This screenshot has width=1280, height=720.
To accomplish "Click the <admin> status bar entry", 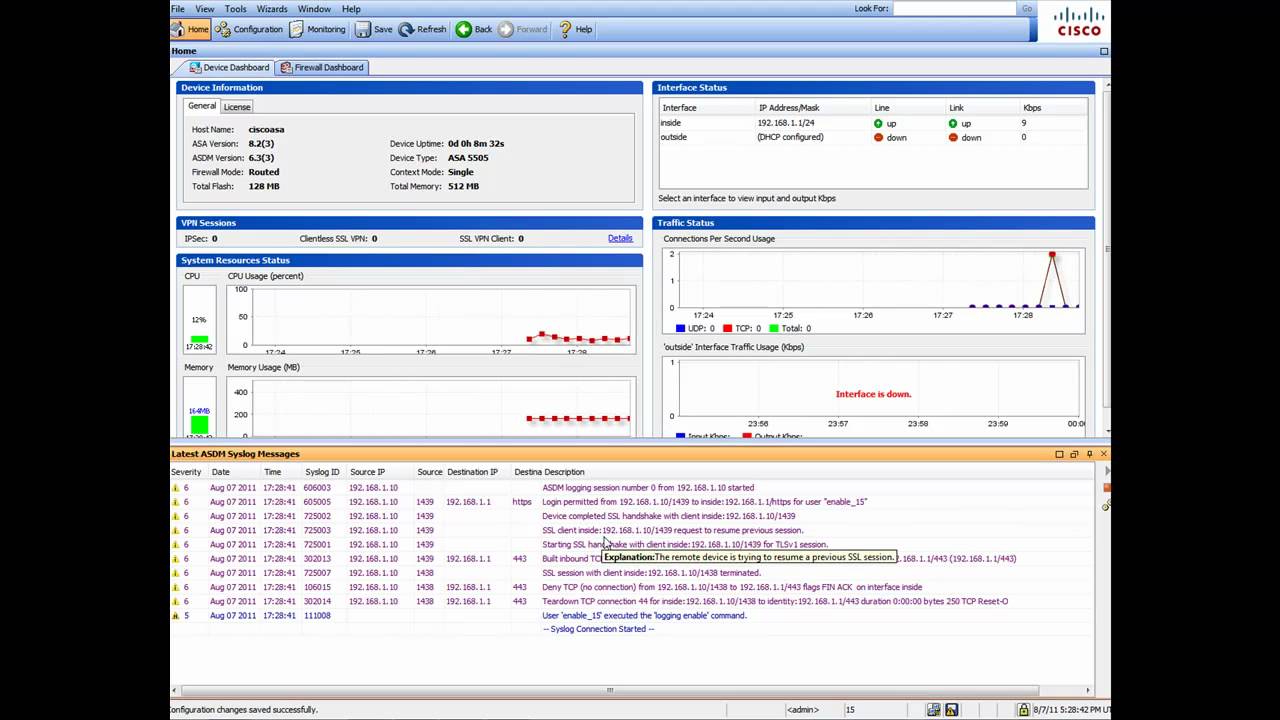I will pyautogui.click(x=802, y=710).
